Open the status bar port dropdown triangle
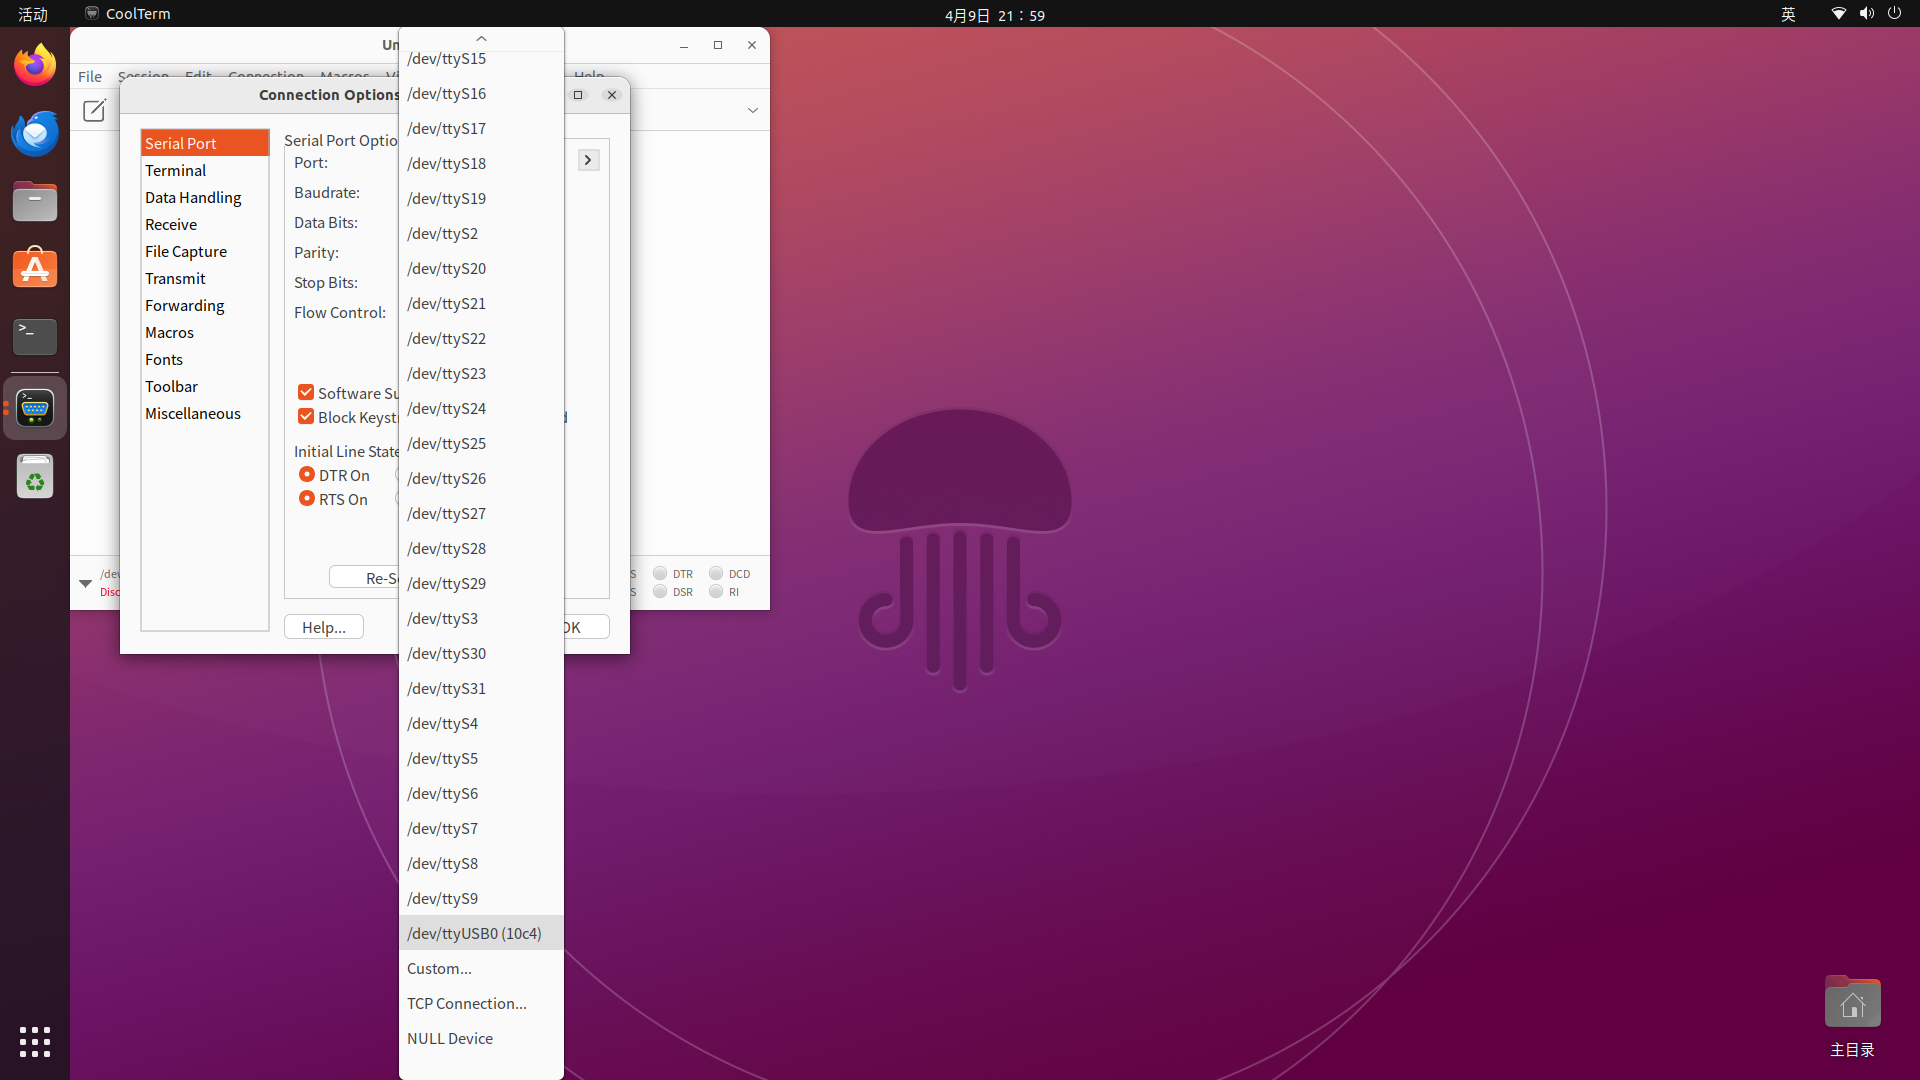The width and height of the screenshot is (1920, 1080). (85, 583)
